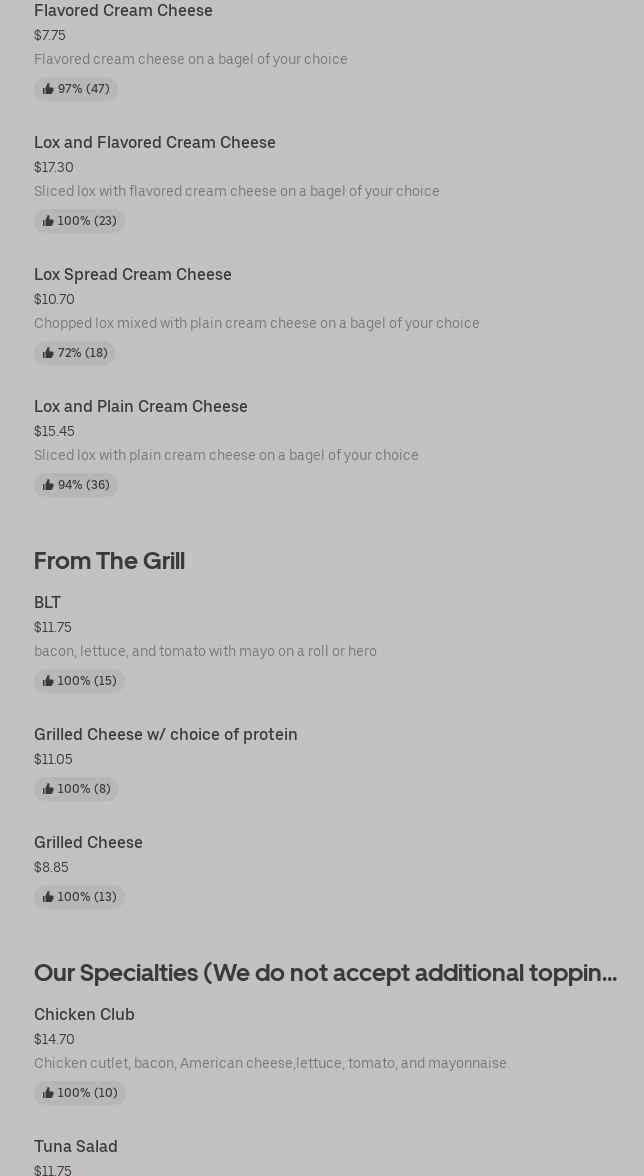Open Lox Spread Cream Cheese item
The width and height of the screenshot is (644, 1176).
pyautogui.click(x=133, y=275)
